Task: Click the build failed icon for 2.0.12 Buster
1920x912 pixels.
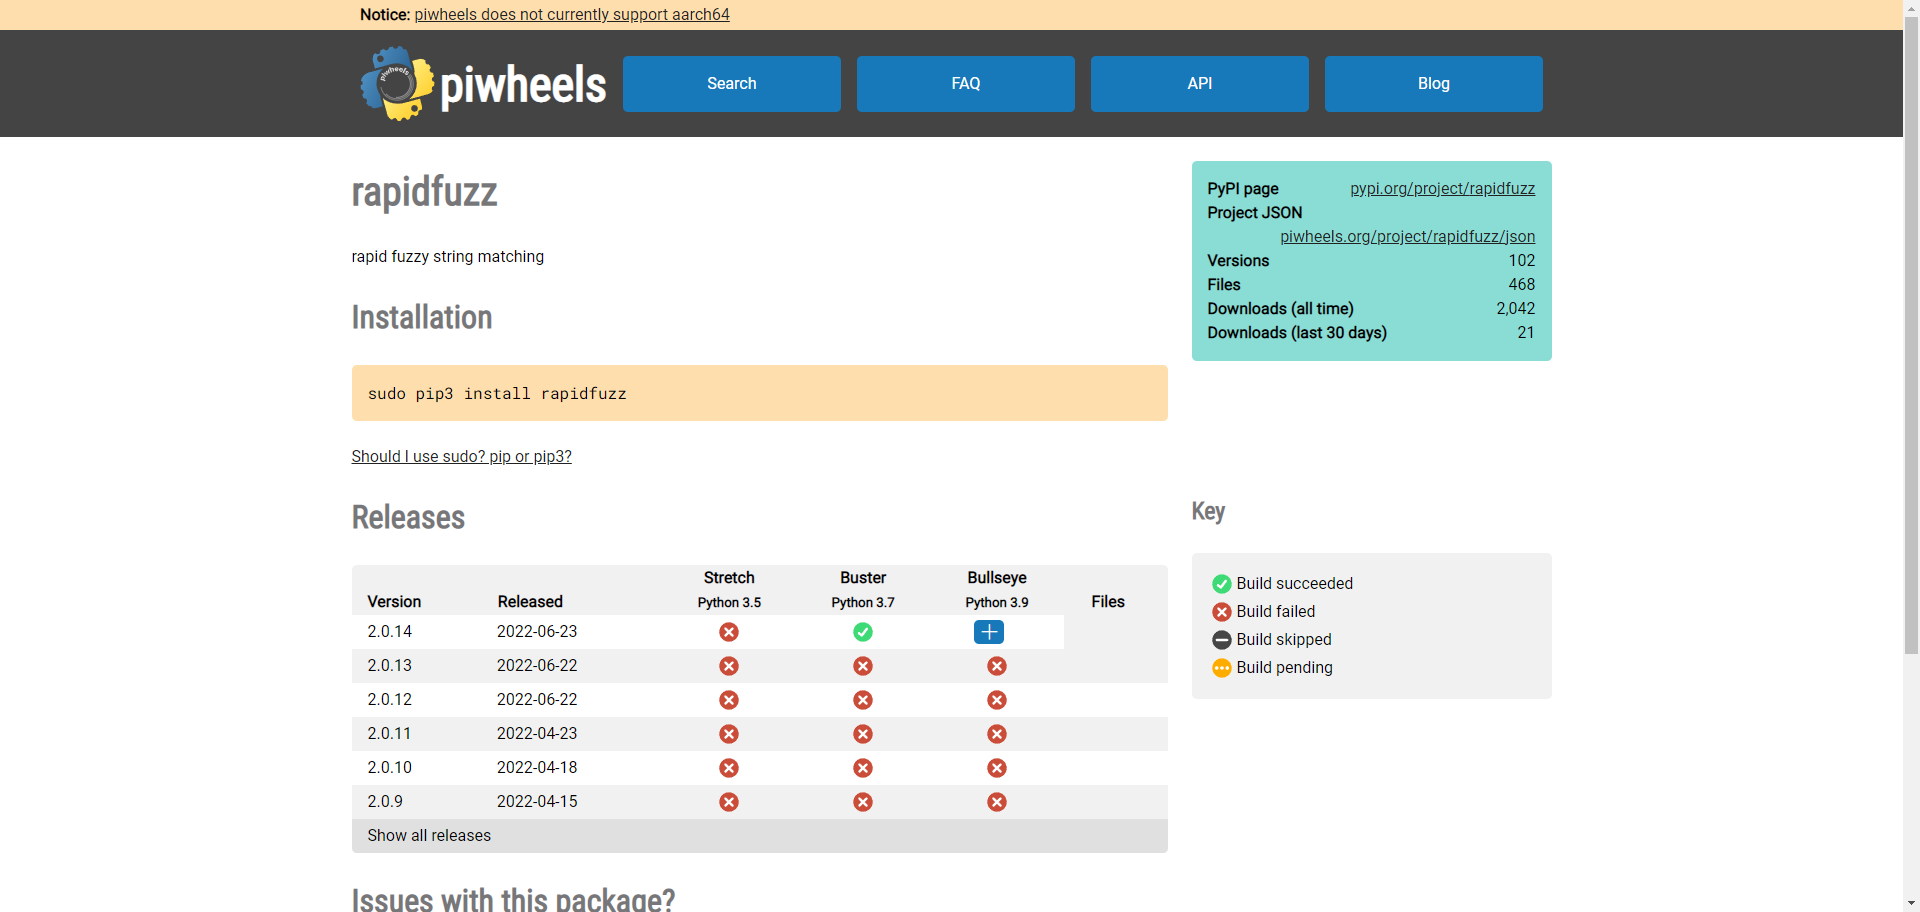Action: [x=863, y=700]
